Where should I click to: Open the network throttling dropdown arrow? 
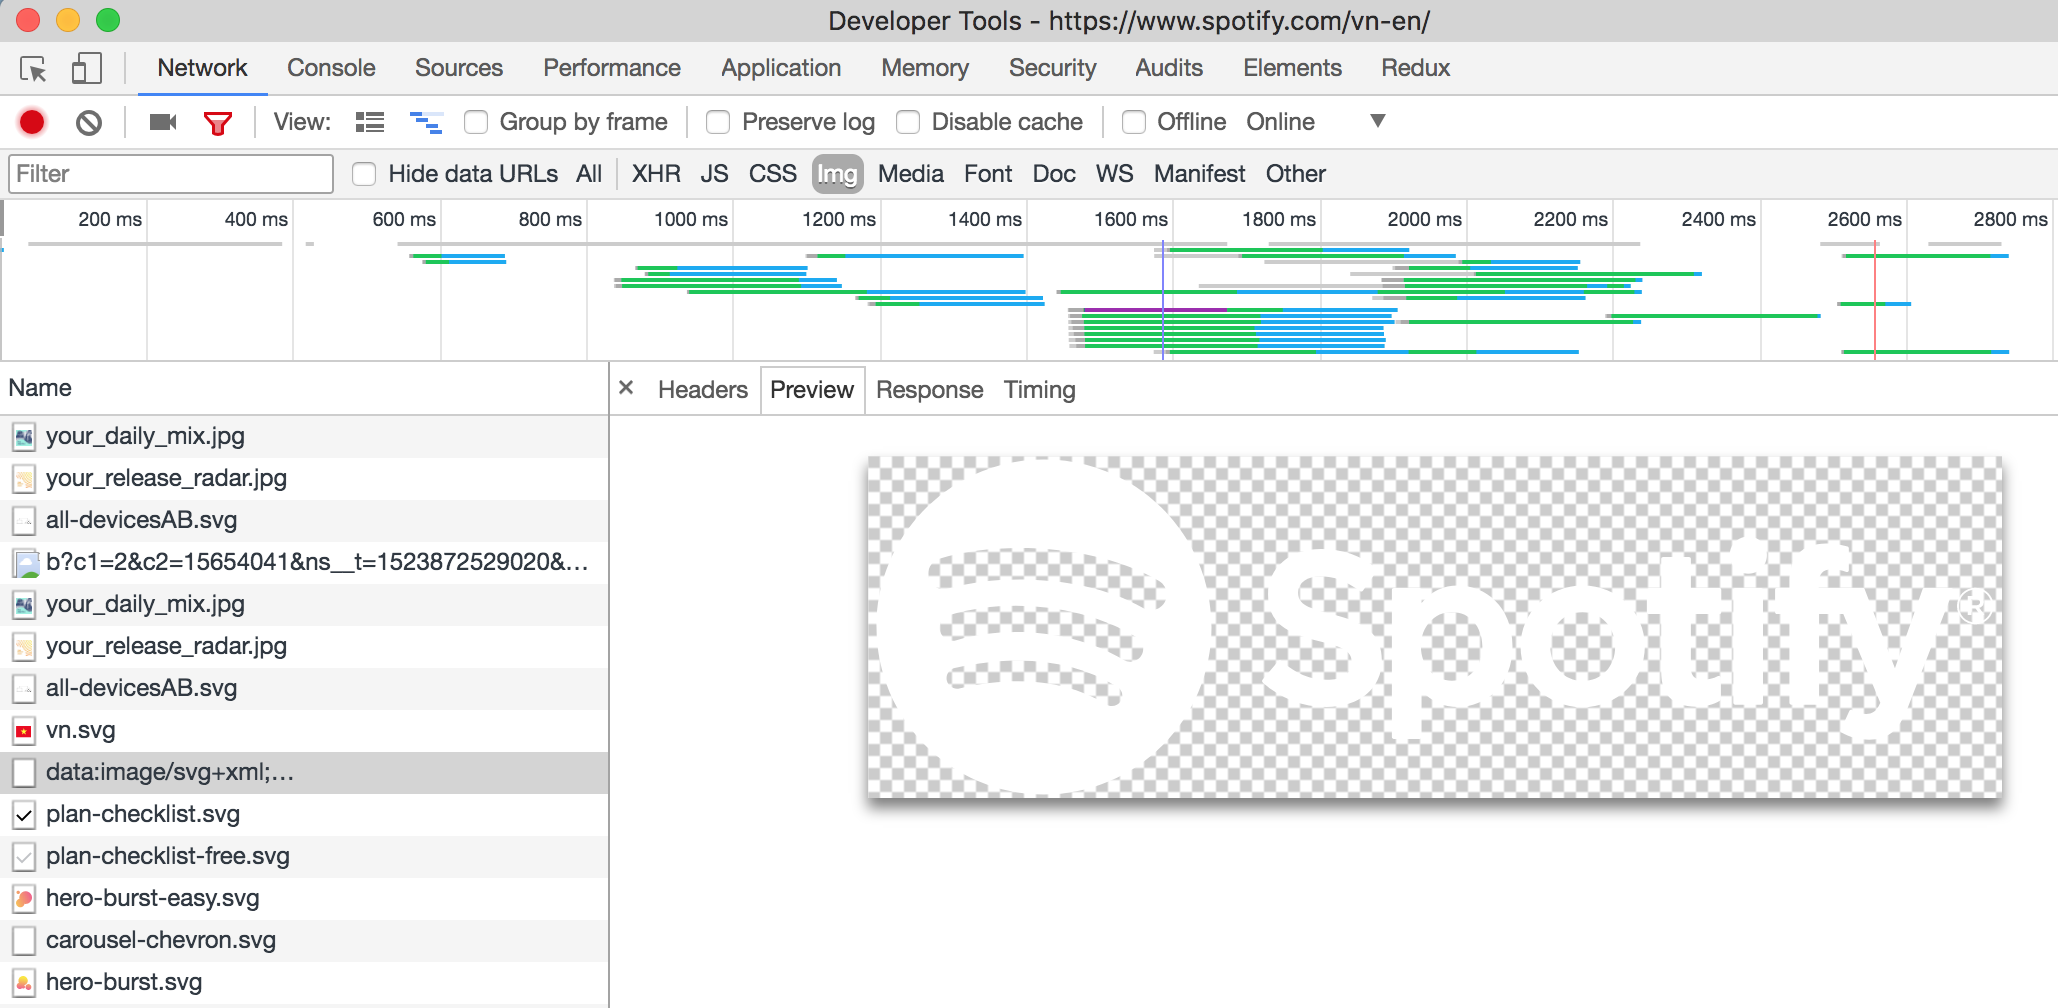(1377, 121)
